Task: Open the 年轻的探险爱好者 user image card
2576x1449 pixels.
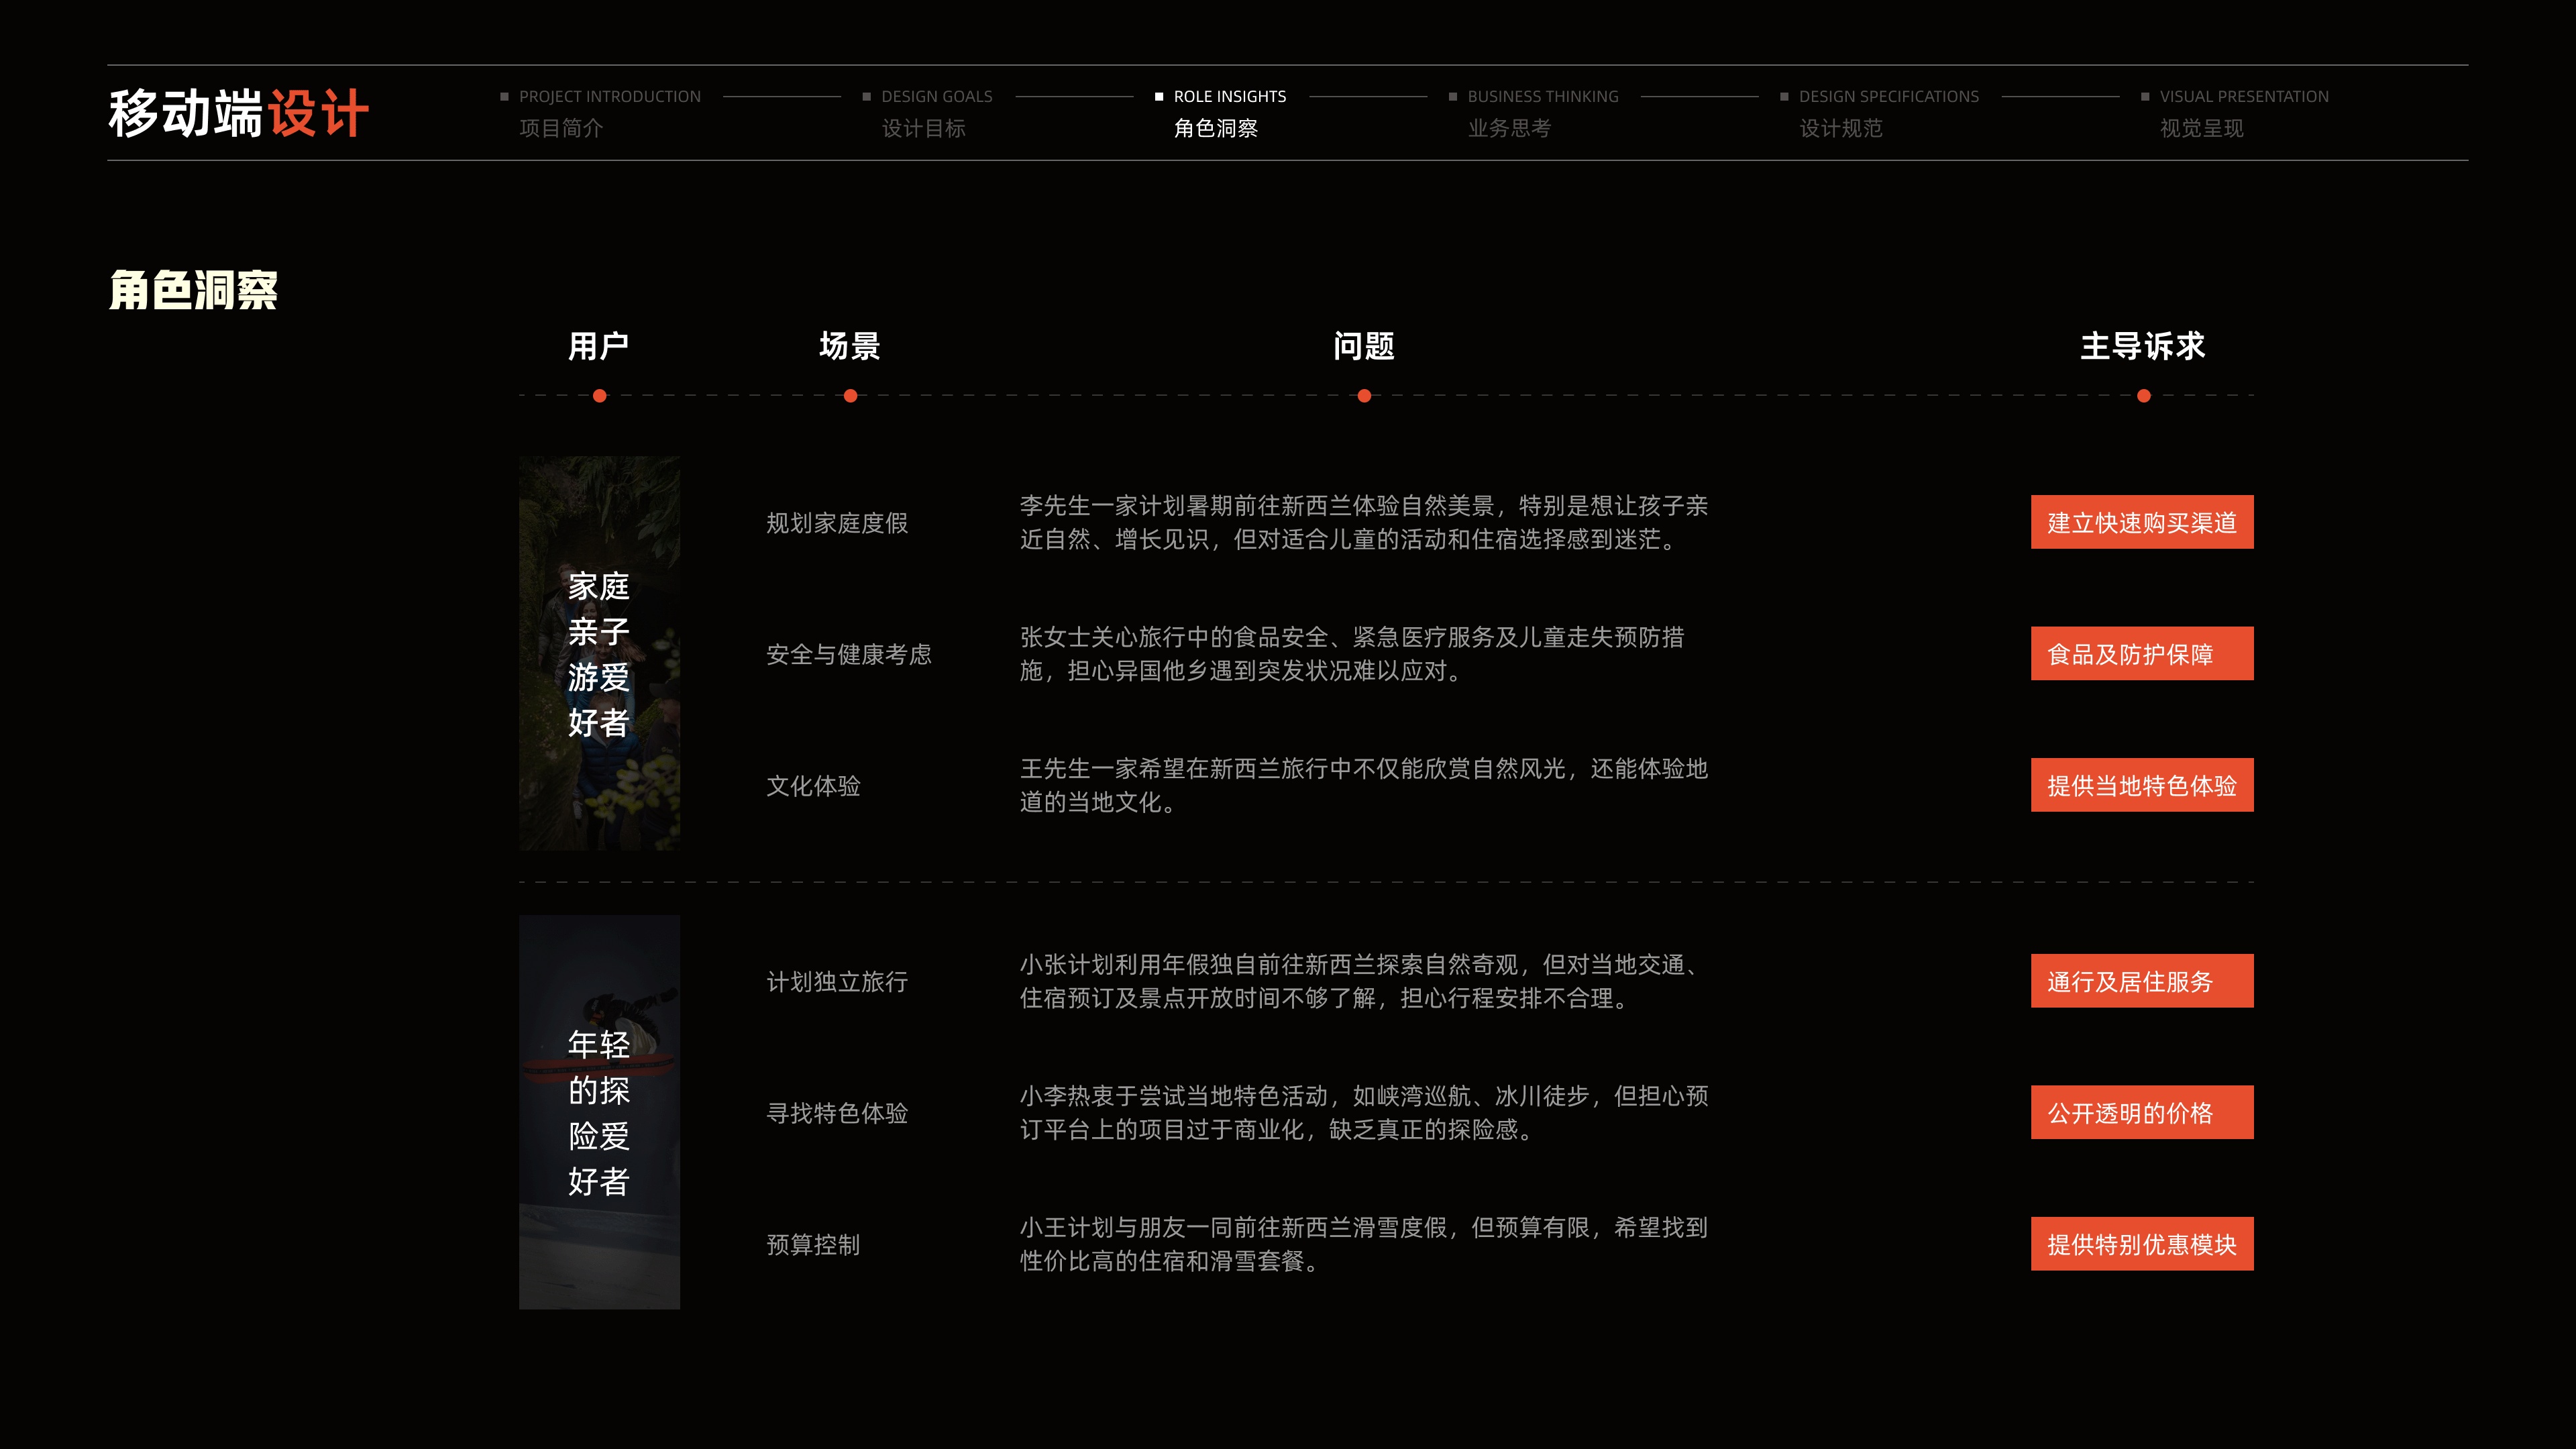Action: 599,1112
